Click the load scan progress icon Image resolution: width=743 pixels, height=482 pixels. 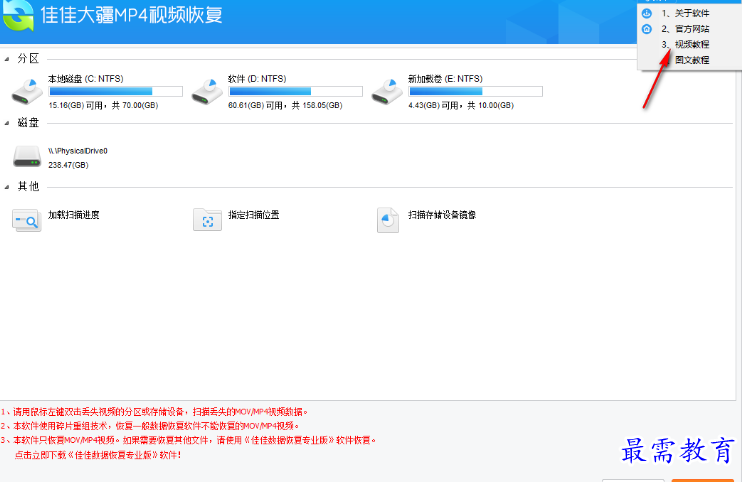point(27,220)
